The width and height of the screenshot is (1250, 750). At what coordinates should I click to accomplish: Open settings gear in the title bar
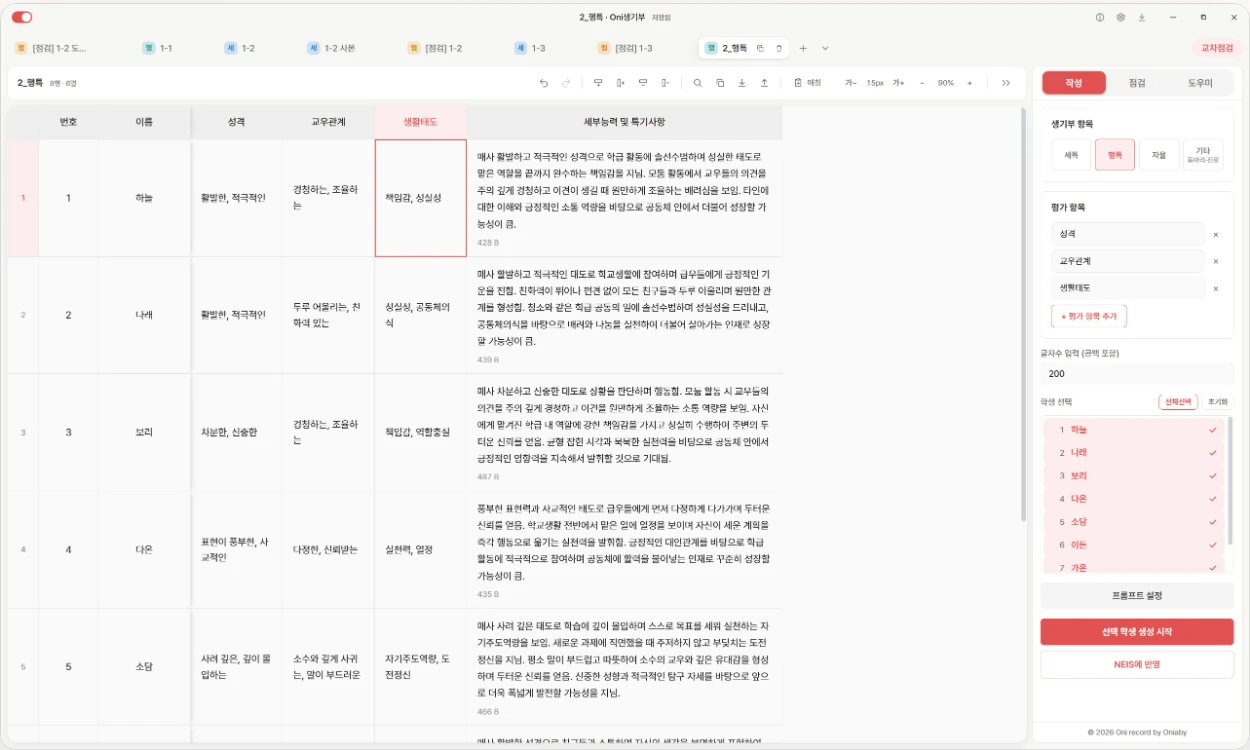pos(1121,17)
